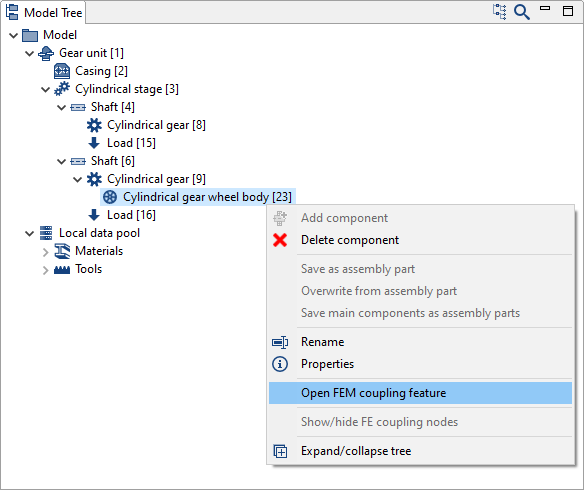Click the Shaft [4] icon
This screenshot has width=584, height=490.
[78, 108]
